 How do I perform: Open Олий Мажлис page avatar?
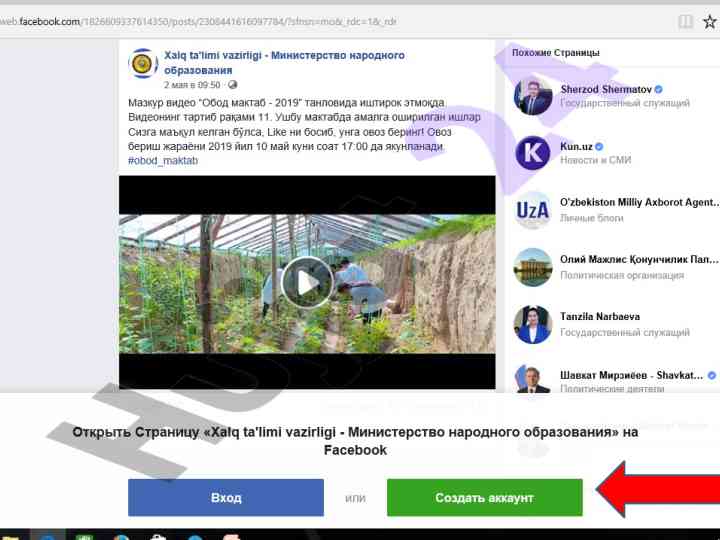point(533,267)
